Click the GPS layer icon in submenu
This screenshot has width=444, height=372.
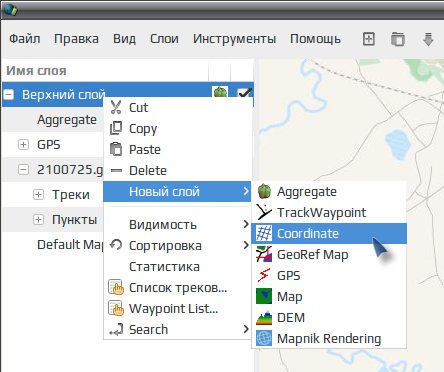point(264,275)
